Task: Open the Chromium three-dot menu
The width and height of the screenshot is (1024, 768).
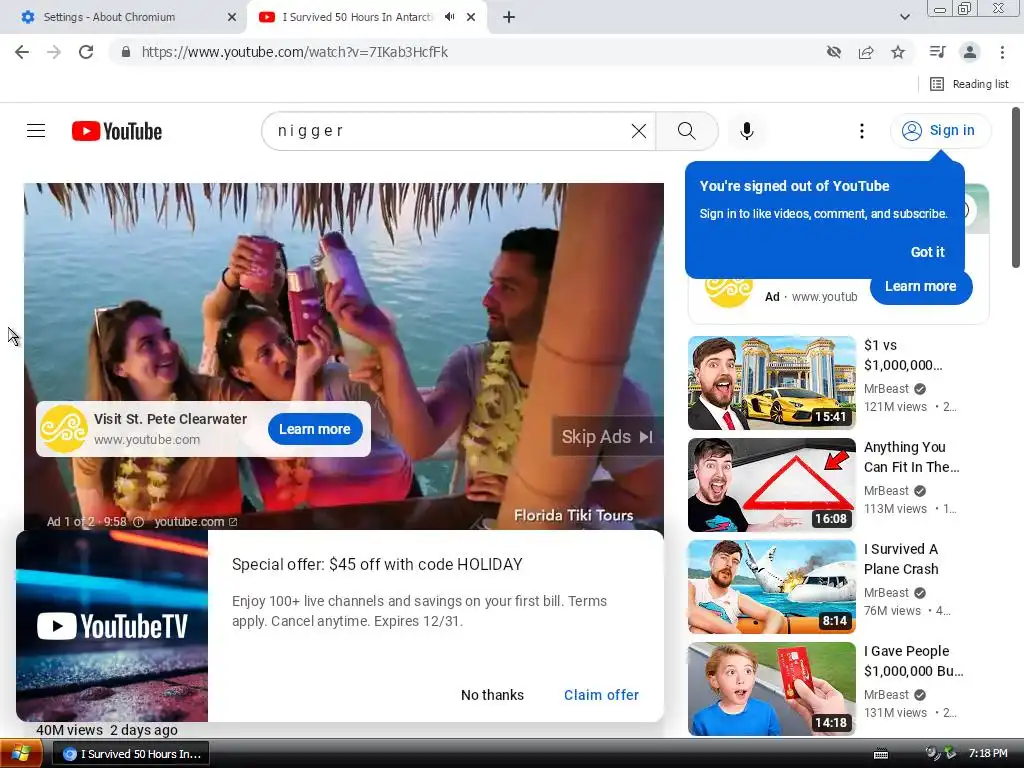Action: coord(1002,52)
